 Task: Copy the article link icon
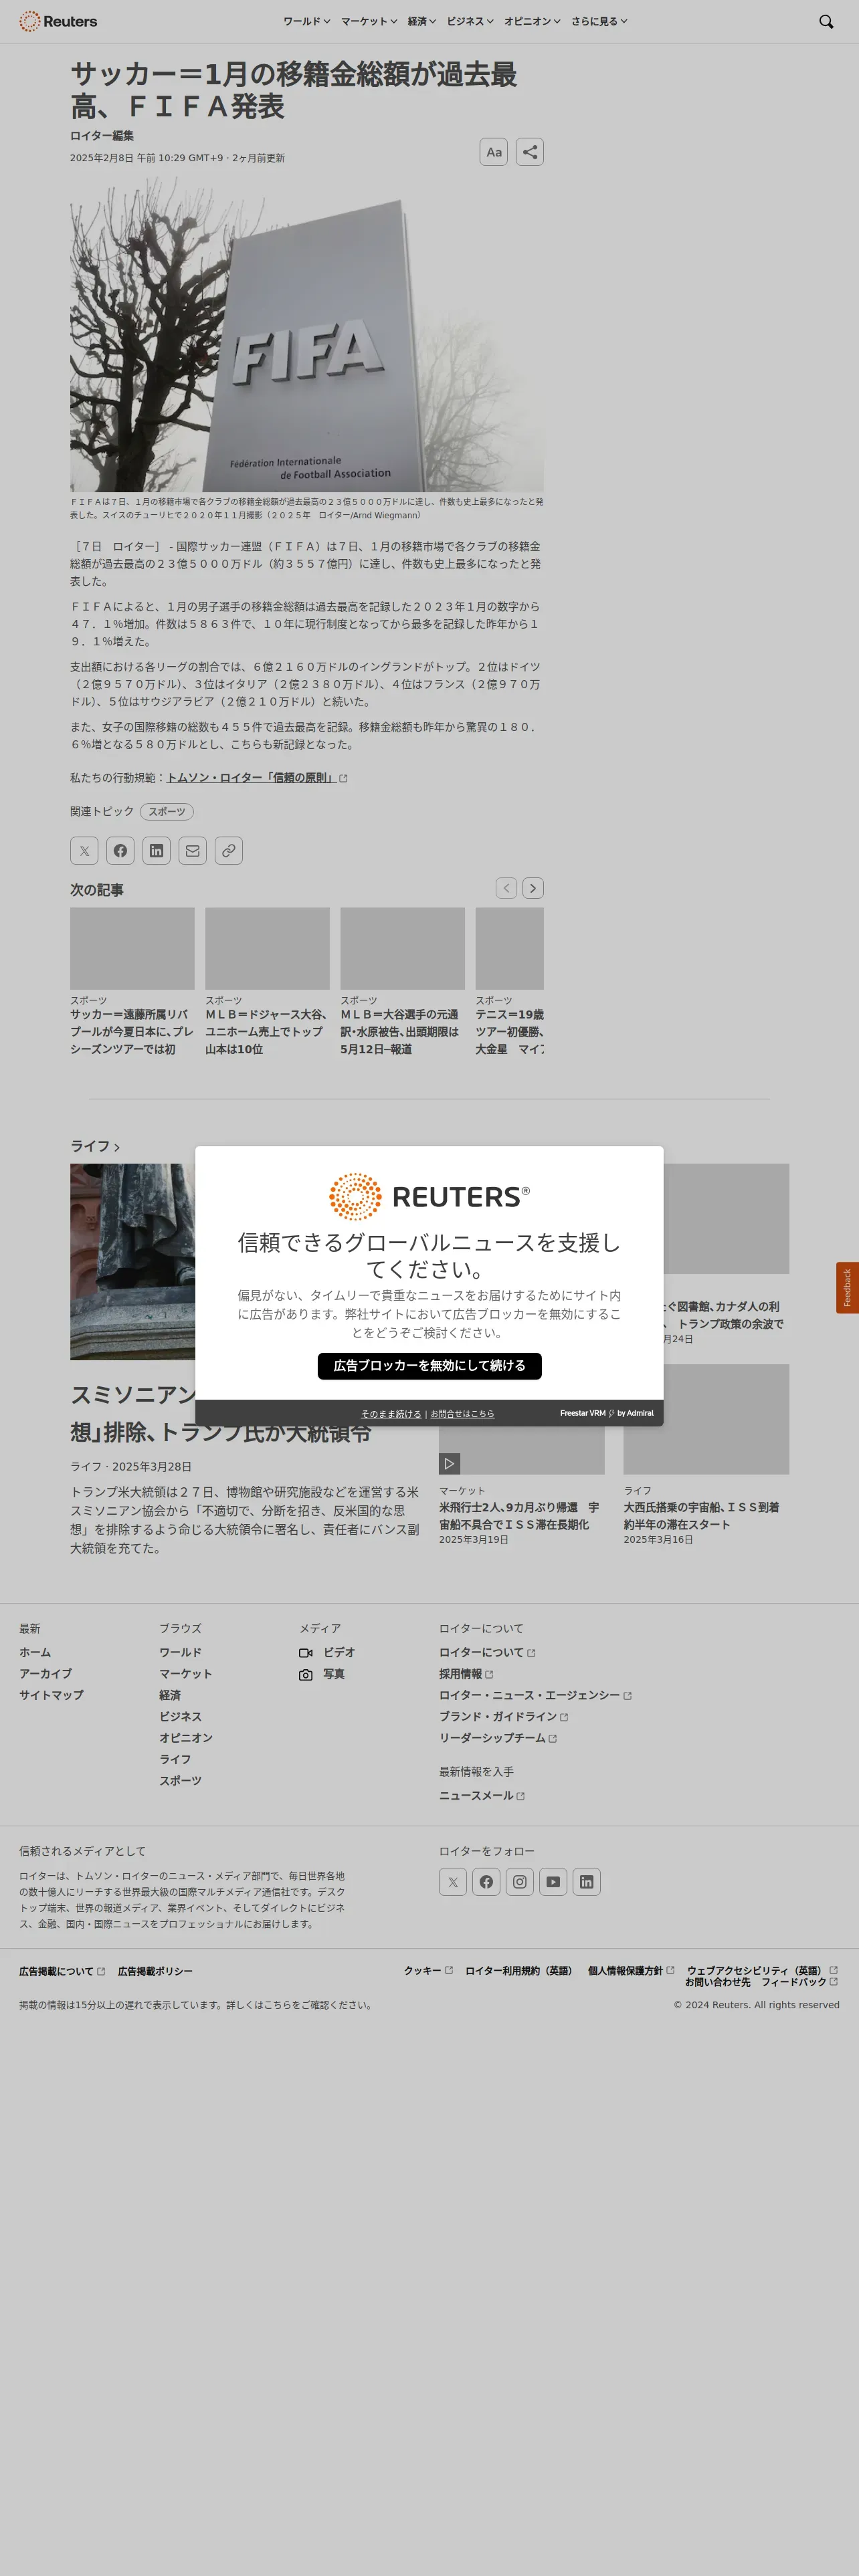(229, 851)
